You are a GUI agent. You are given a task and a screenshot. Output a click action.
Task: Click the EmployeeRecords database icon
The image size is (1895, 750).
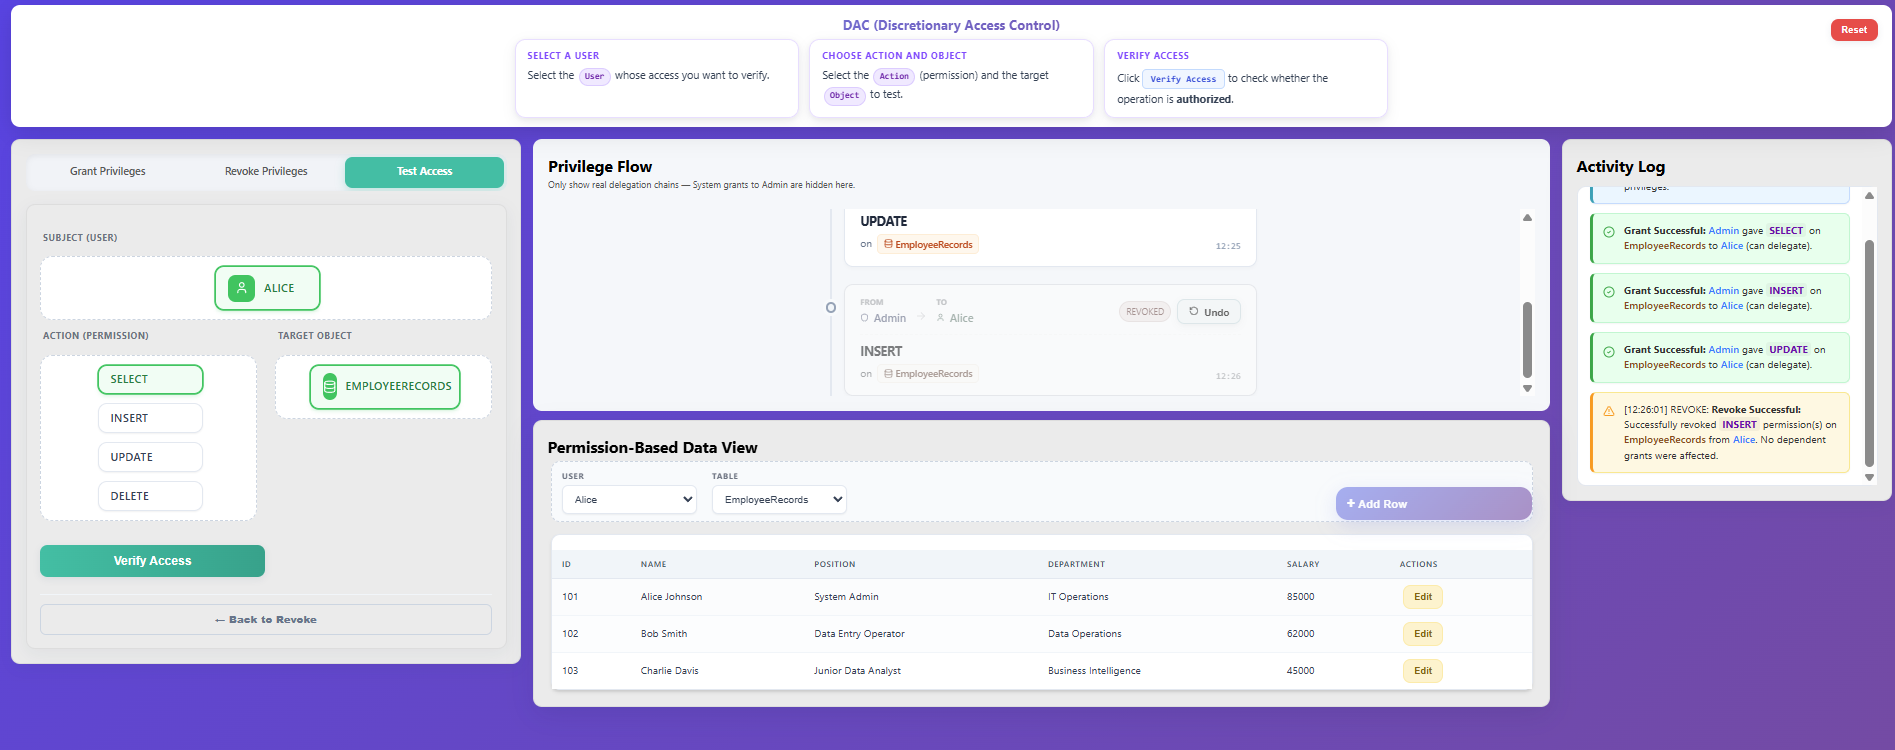[329, 387]
